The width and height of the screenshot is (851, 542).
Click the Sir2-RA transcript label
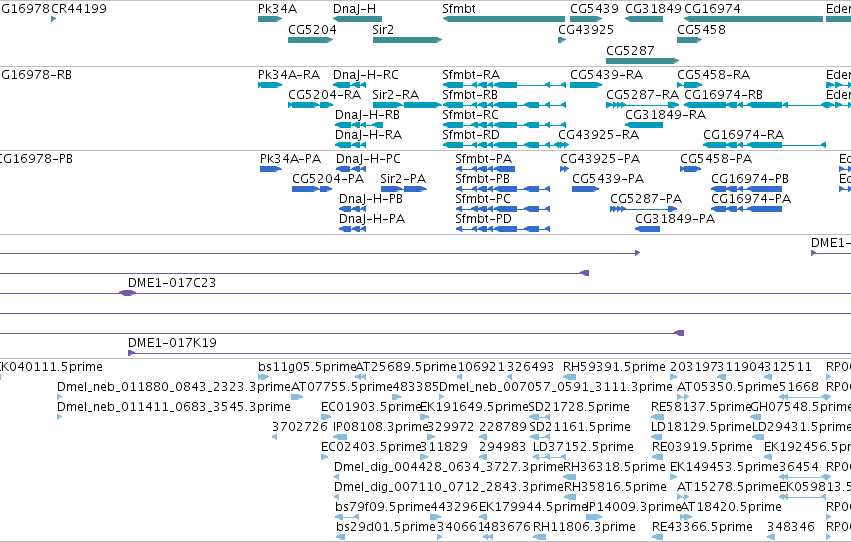pyautogui.click(x=396, y=94)
